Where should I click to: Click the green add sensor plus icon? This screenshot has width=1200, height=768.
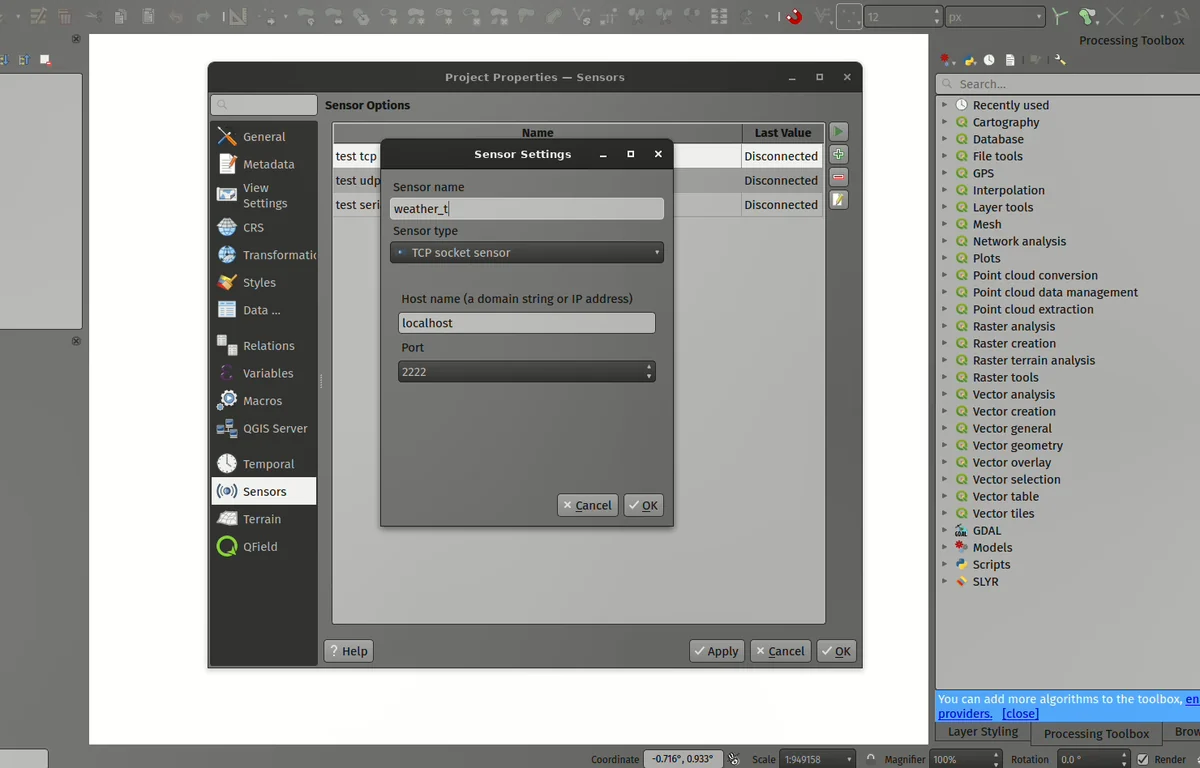[x=839, y=155]
